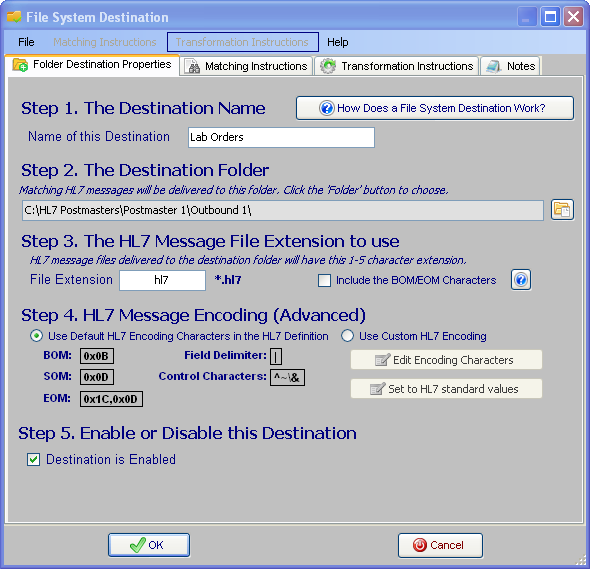Viewport: 590px width, 569px height.
Task: Enable Include the BOM/EOM Characters checkbox
Action: click(324, 280)
